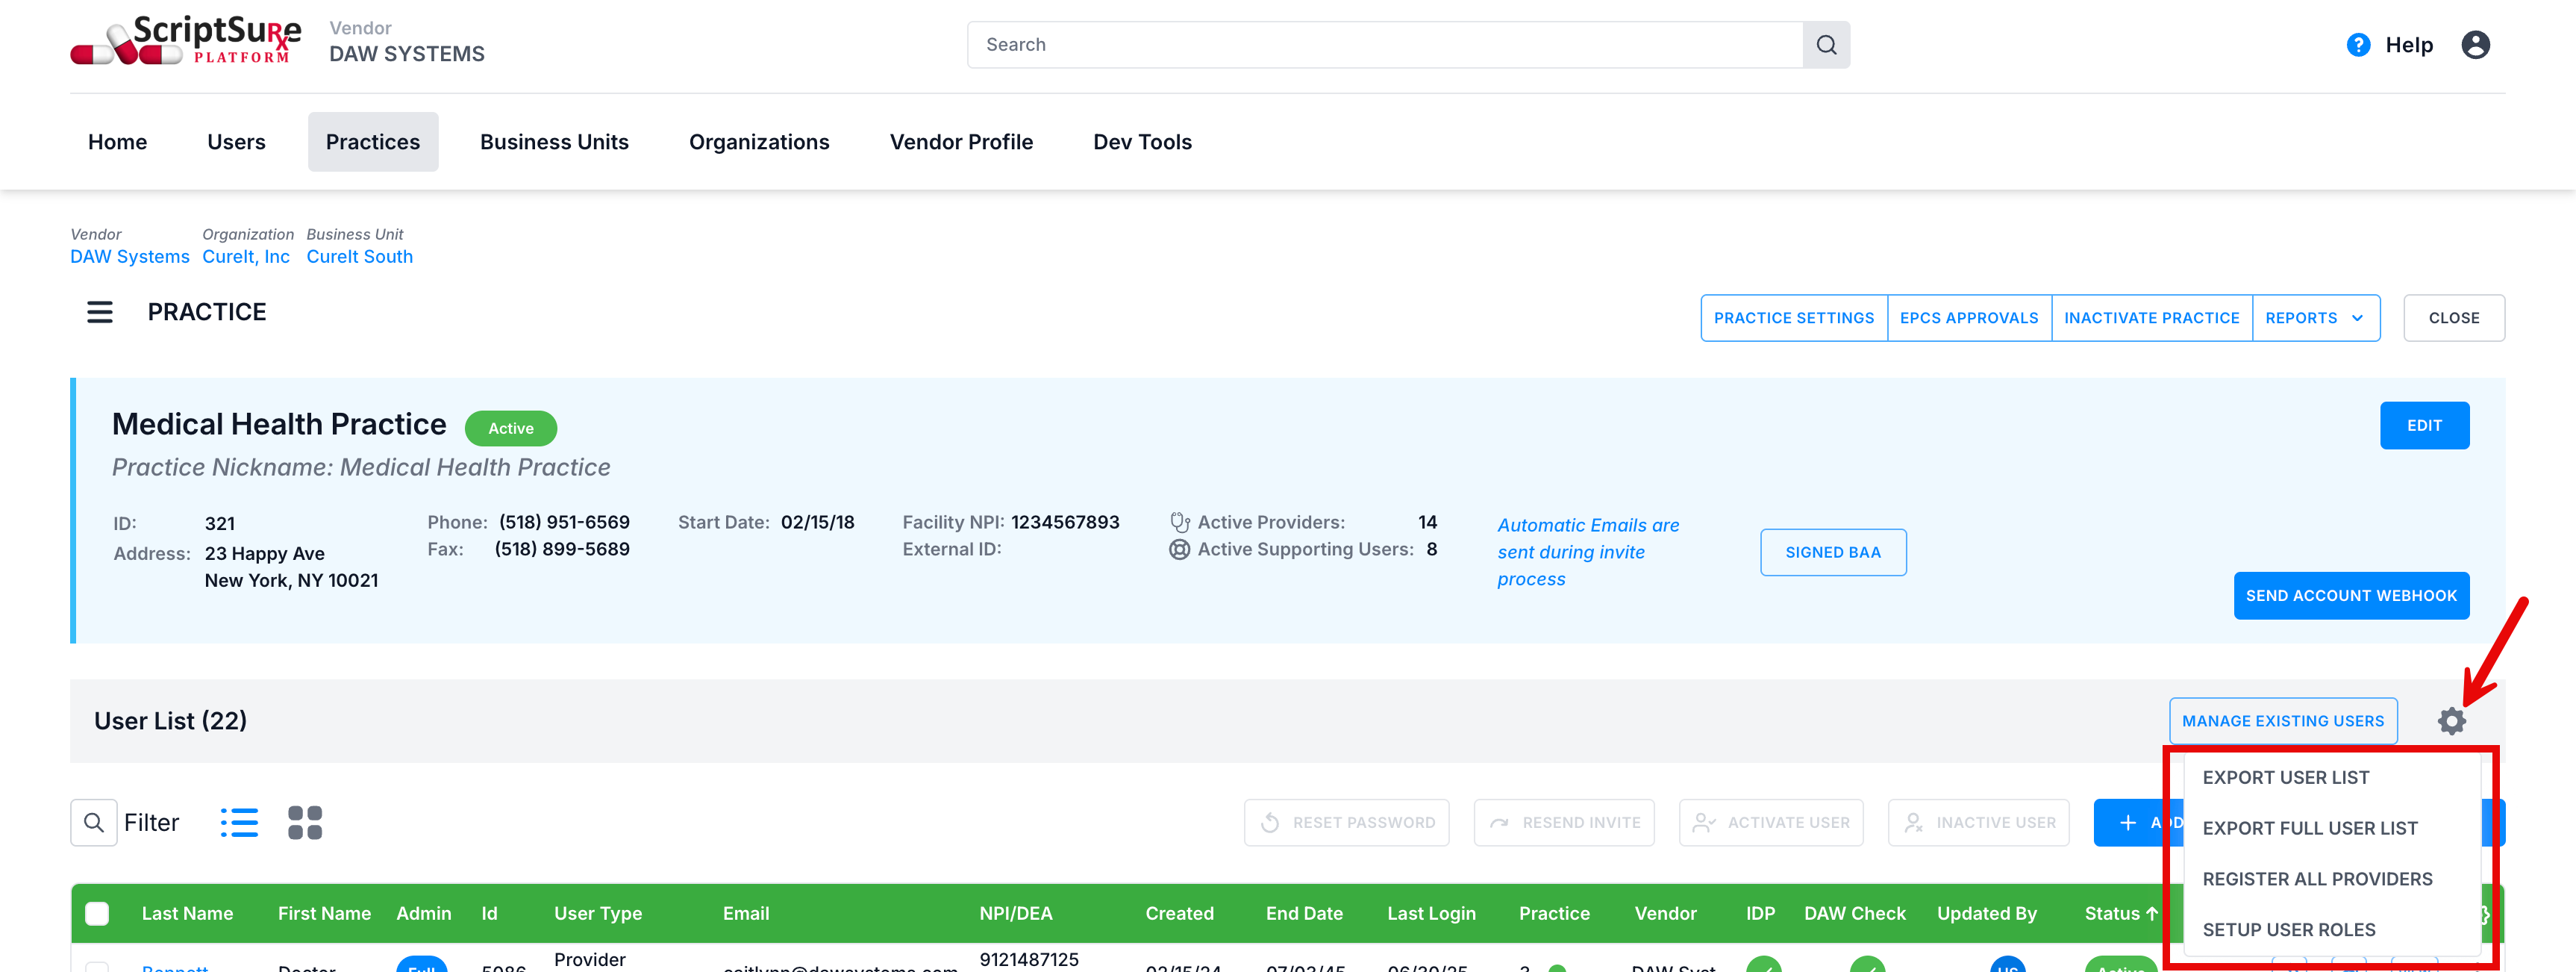Click the ScriptSure platform logo

pos(186,42)
